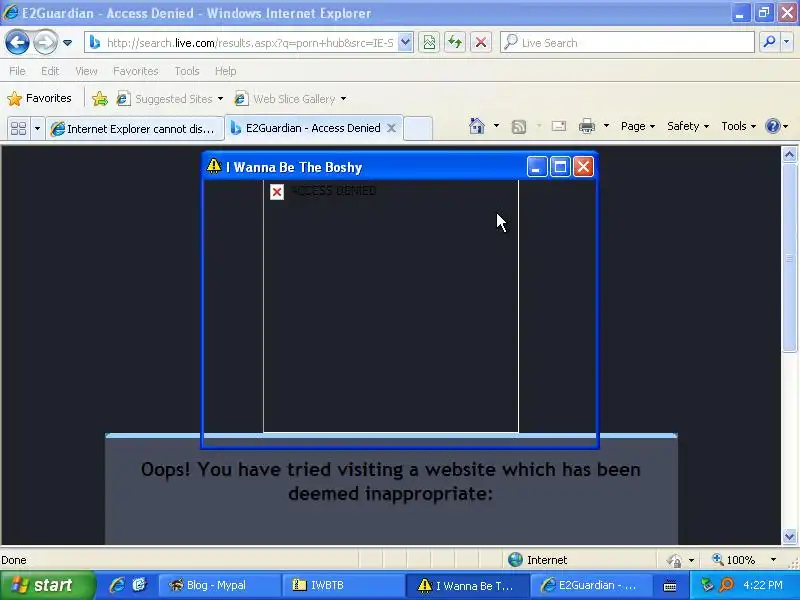Open recent pages dropdown next to Forward
Viewport: 800px width, 600px height.
point(67,43)
